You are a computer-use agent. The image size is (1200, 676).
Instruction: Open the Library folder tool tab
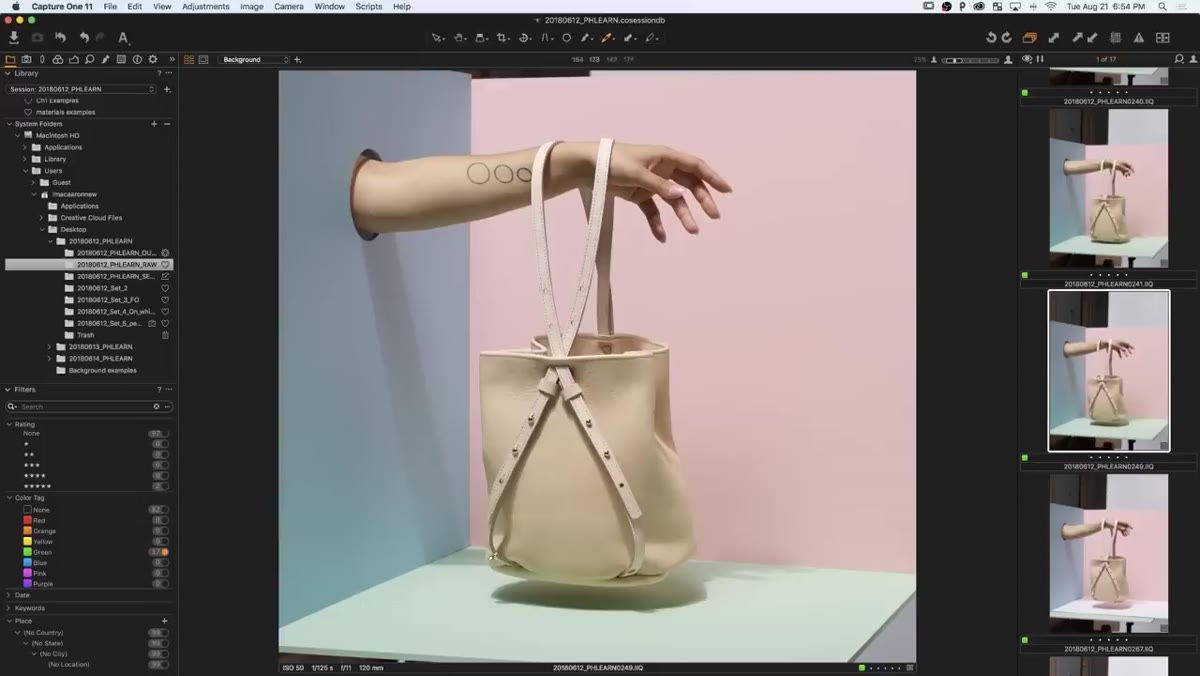point(11,59)
